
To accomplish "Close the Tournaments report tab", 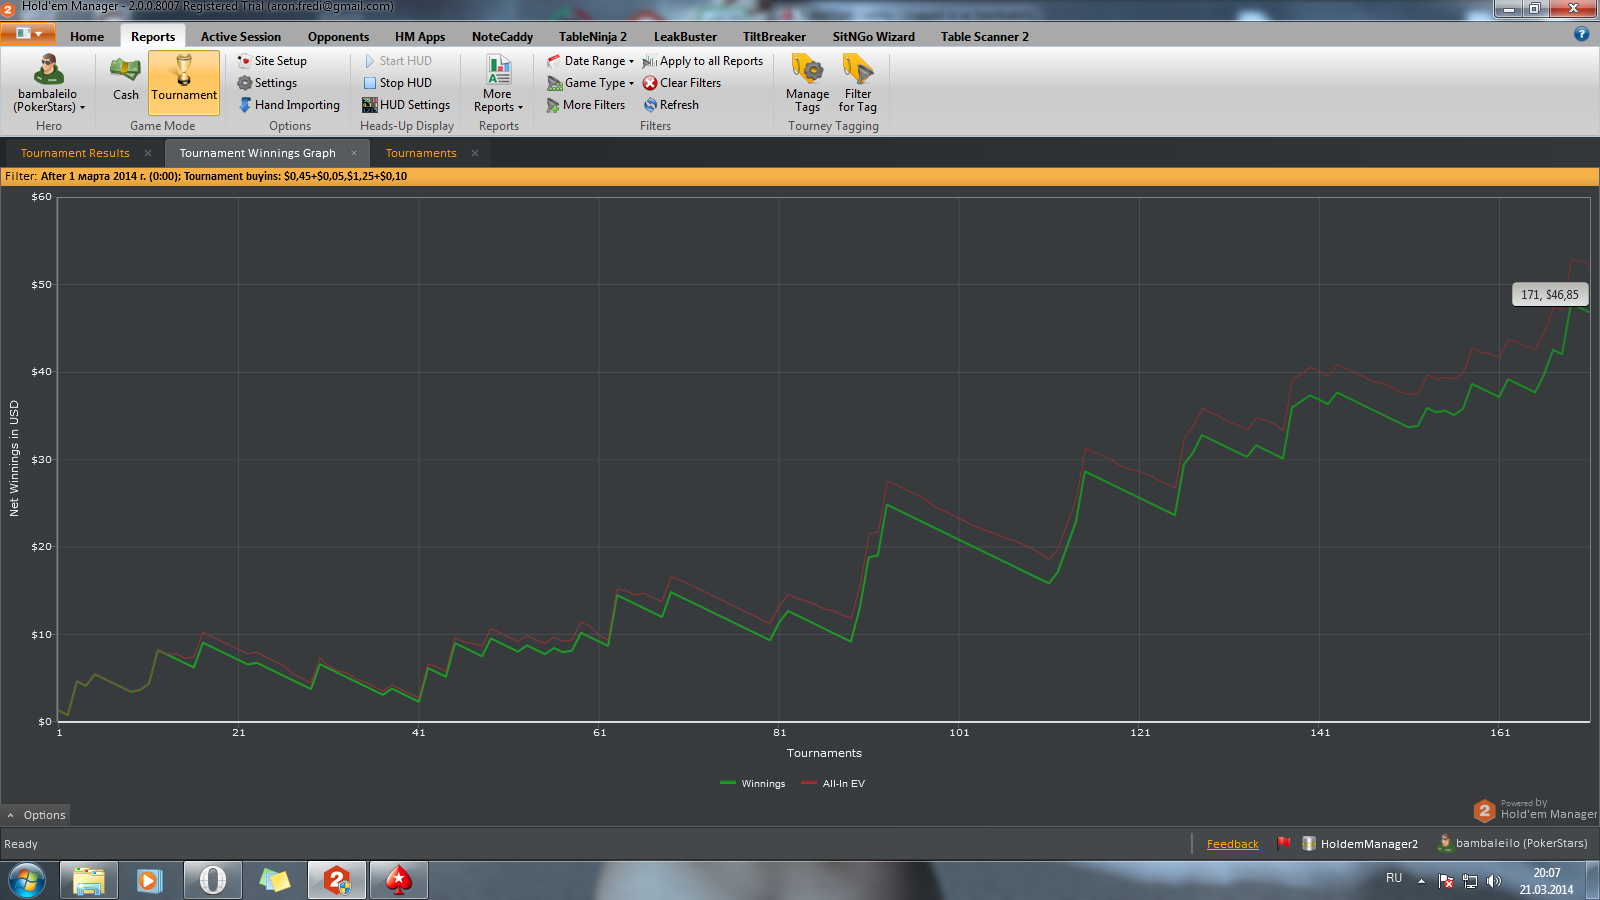I will coord(475,153).
